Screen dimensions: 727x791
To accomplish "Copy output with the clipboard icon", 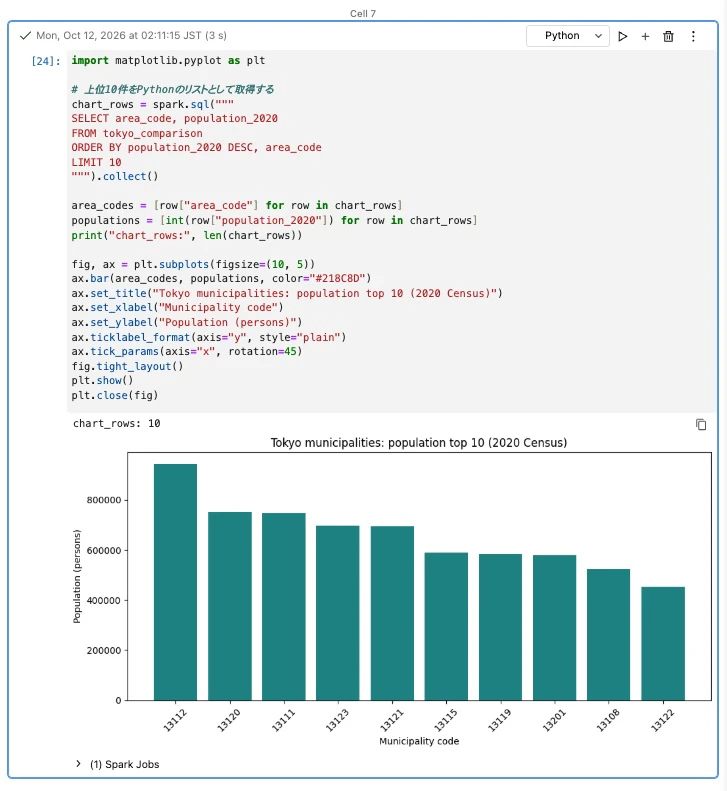I will coord(701,424).
